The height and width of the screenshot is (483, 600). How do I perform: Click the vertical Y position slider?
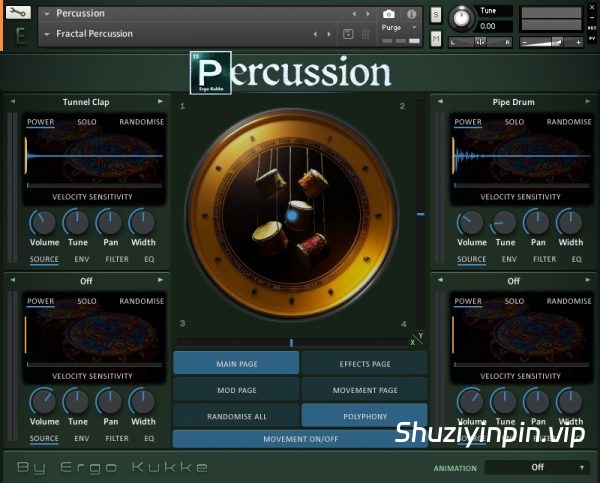tap(420, 214)
